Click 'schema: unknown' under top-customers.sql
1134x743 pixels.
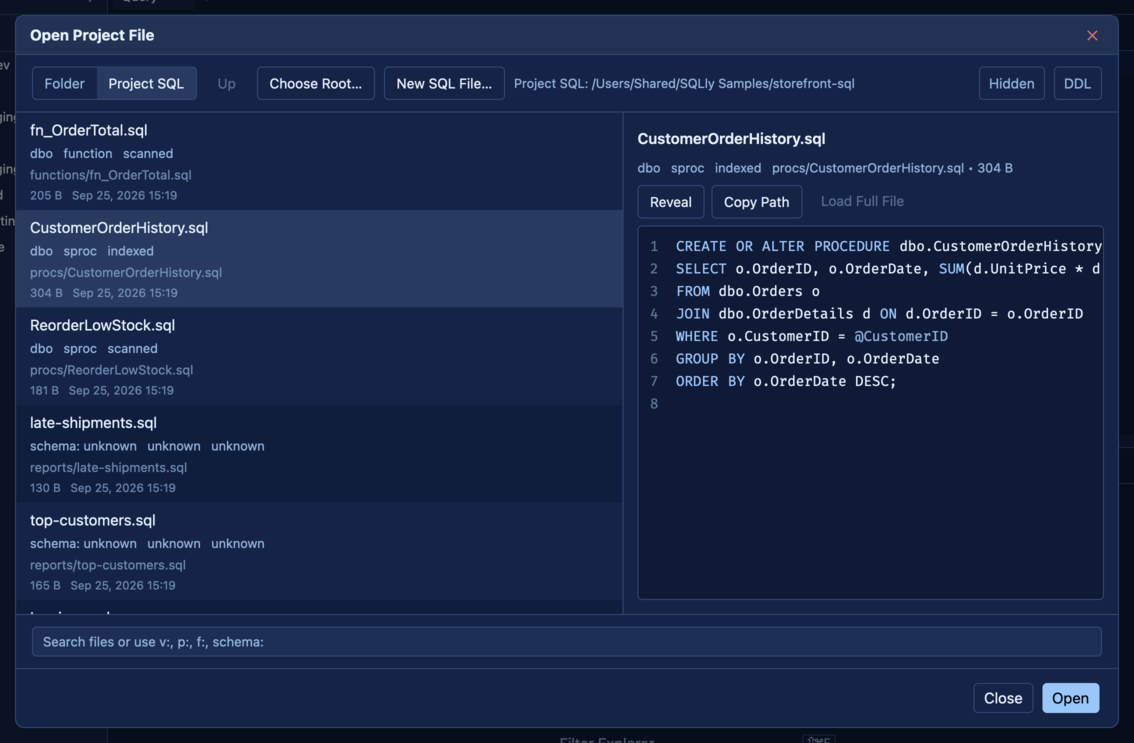click(83, 543)
